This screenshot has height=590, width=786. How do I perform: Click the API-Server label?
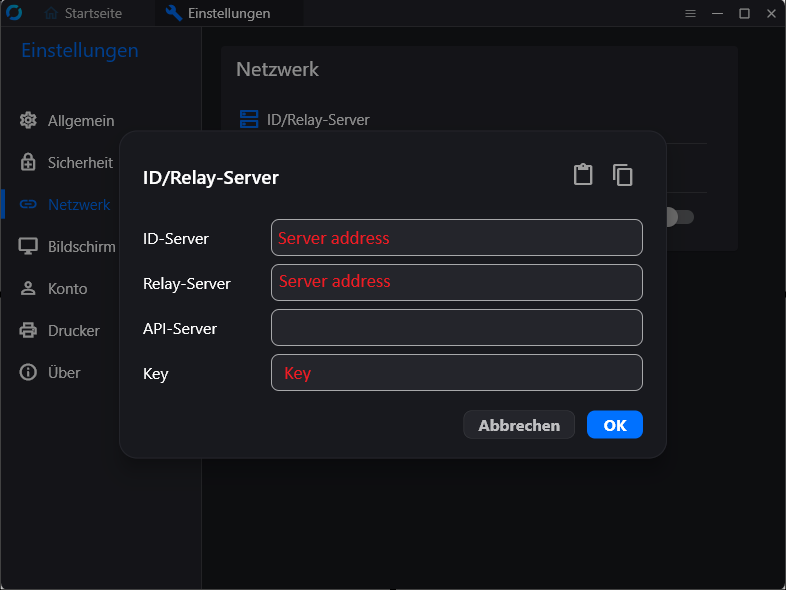click(x=179, y=328)
